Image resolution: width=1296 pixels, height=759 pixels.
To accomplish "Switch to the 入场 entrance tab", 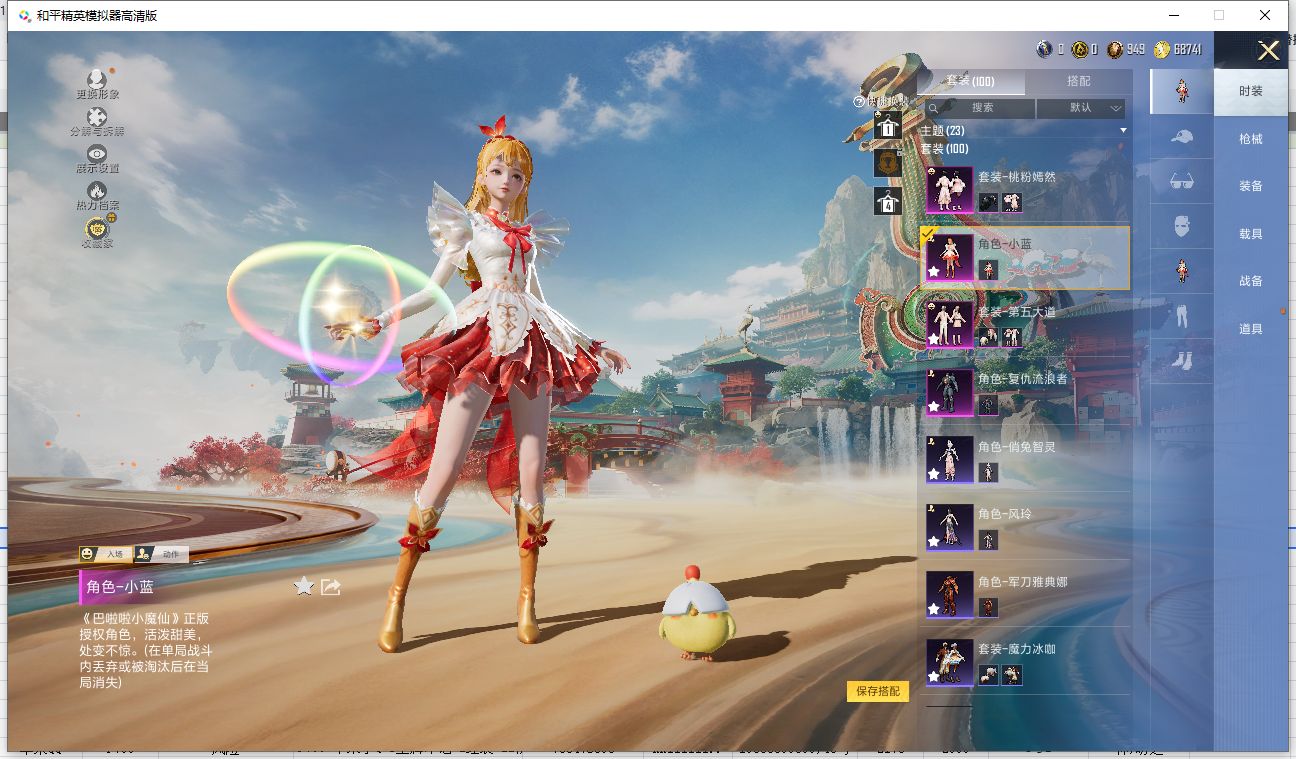I will point(106,554).
